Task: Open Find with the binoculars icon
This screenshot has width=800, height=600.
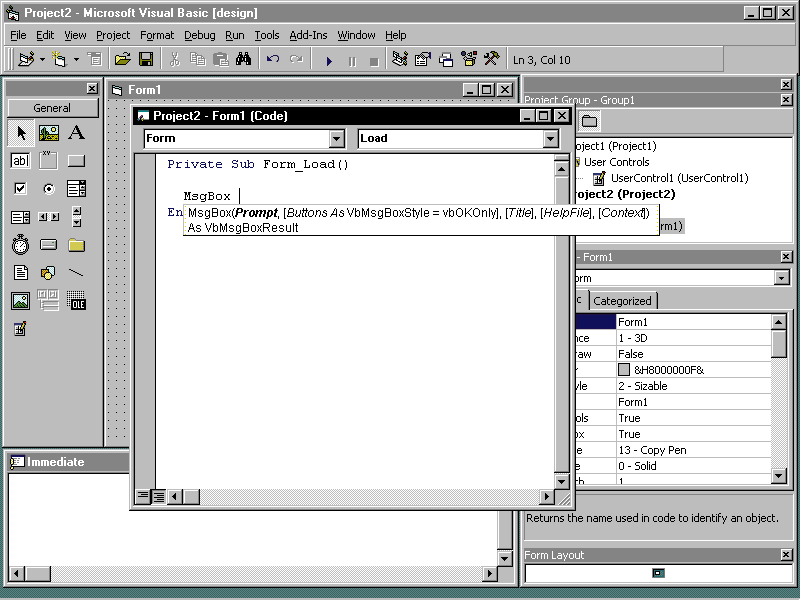Action: 243,60
